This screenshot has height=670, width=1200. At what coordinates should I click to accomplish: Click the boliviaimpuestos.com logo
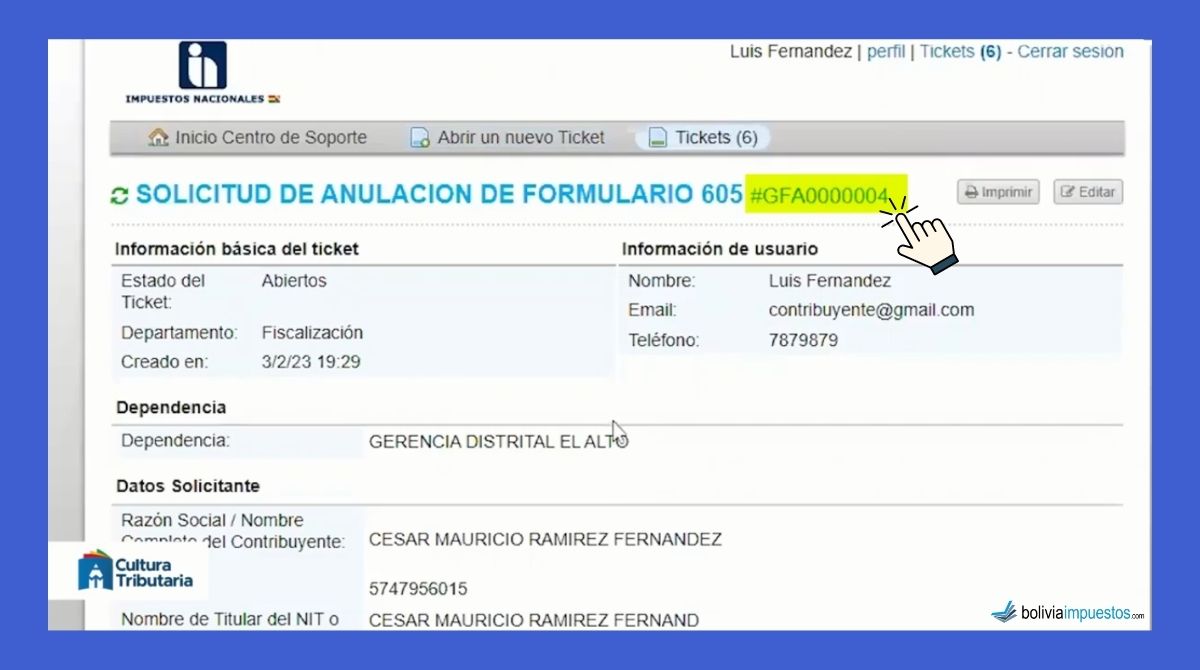pos(1067,611)
